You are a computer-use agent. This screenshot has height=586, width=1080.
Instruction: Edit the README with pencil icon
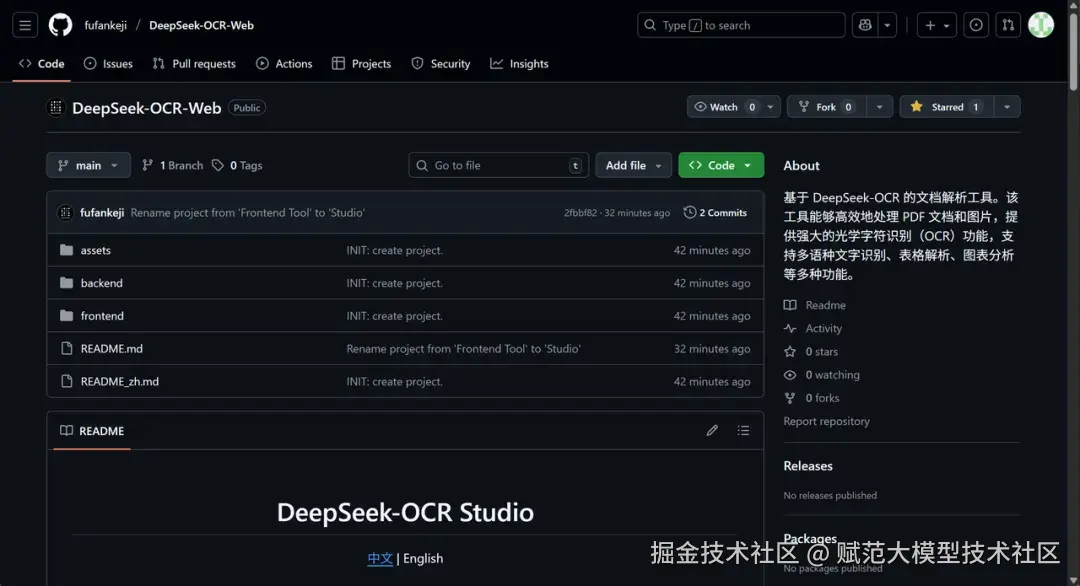coord(712,430)
